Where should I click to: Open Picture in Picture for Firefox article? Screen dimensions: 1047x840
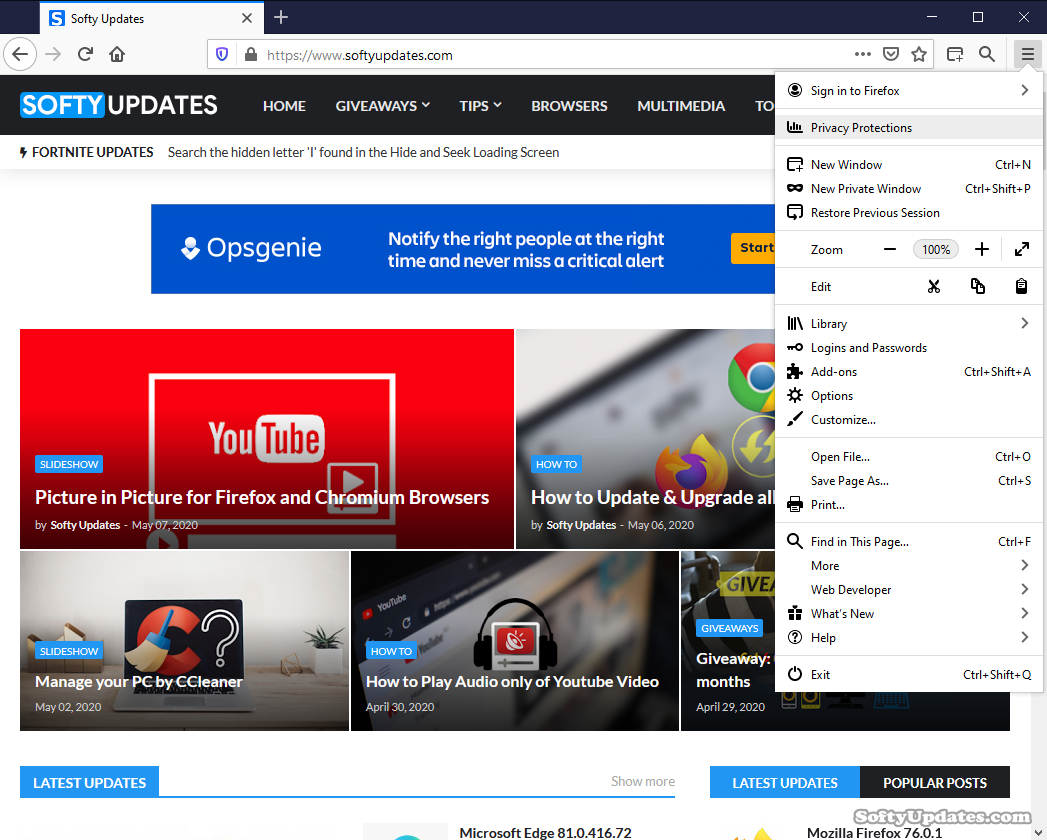pyautogui.click(x=262, y=497)
